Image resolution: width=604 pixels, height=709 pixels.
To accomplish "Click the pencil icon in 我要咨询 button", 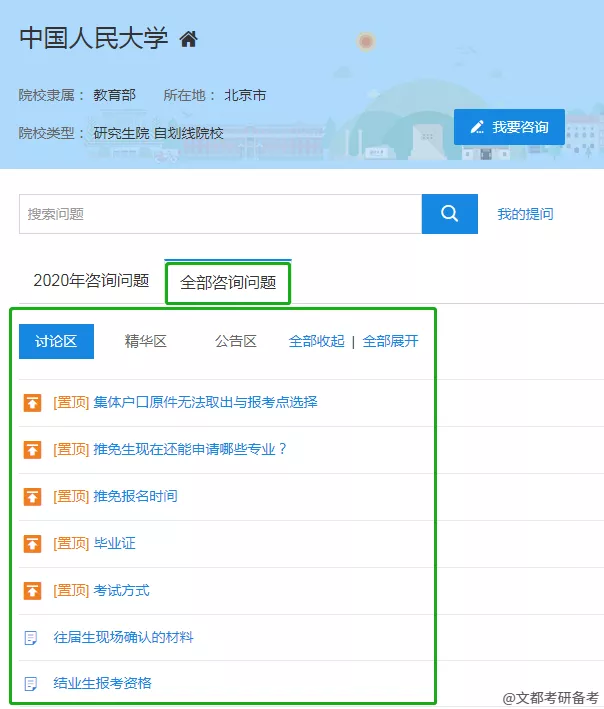I will tap(477, 127).
